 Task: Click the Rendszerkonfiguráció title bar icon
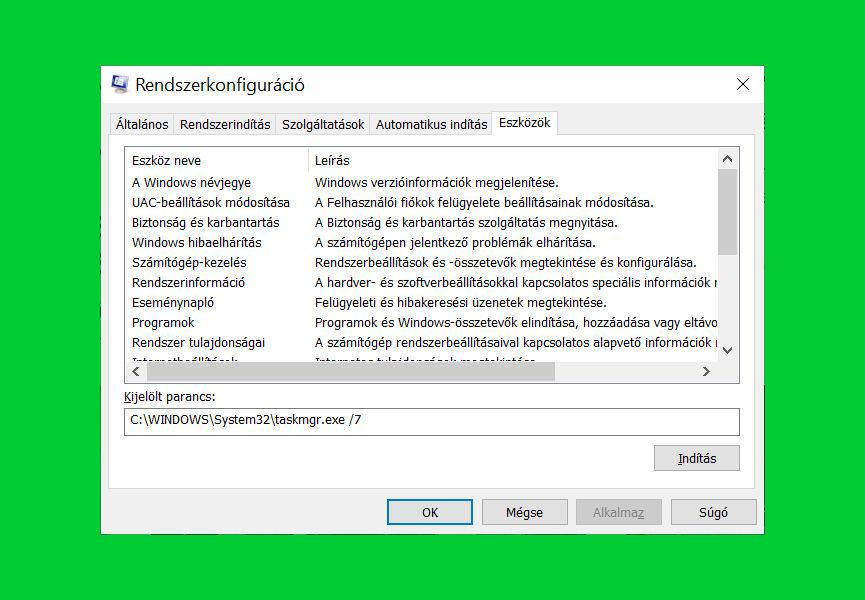click(120, 84)
